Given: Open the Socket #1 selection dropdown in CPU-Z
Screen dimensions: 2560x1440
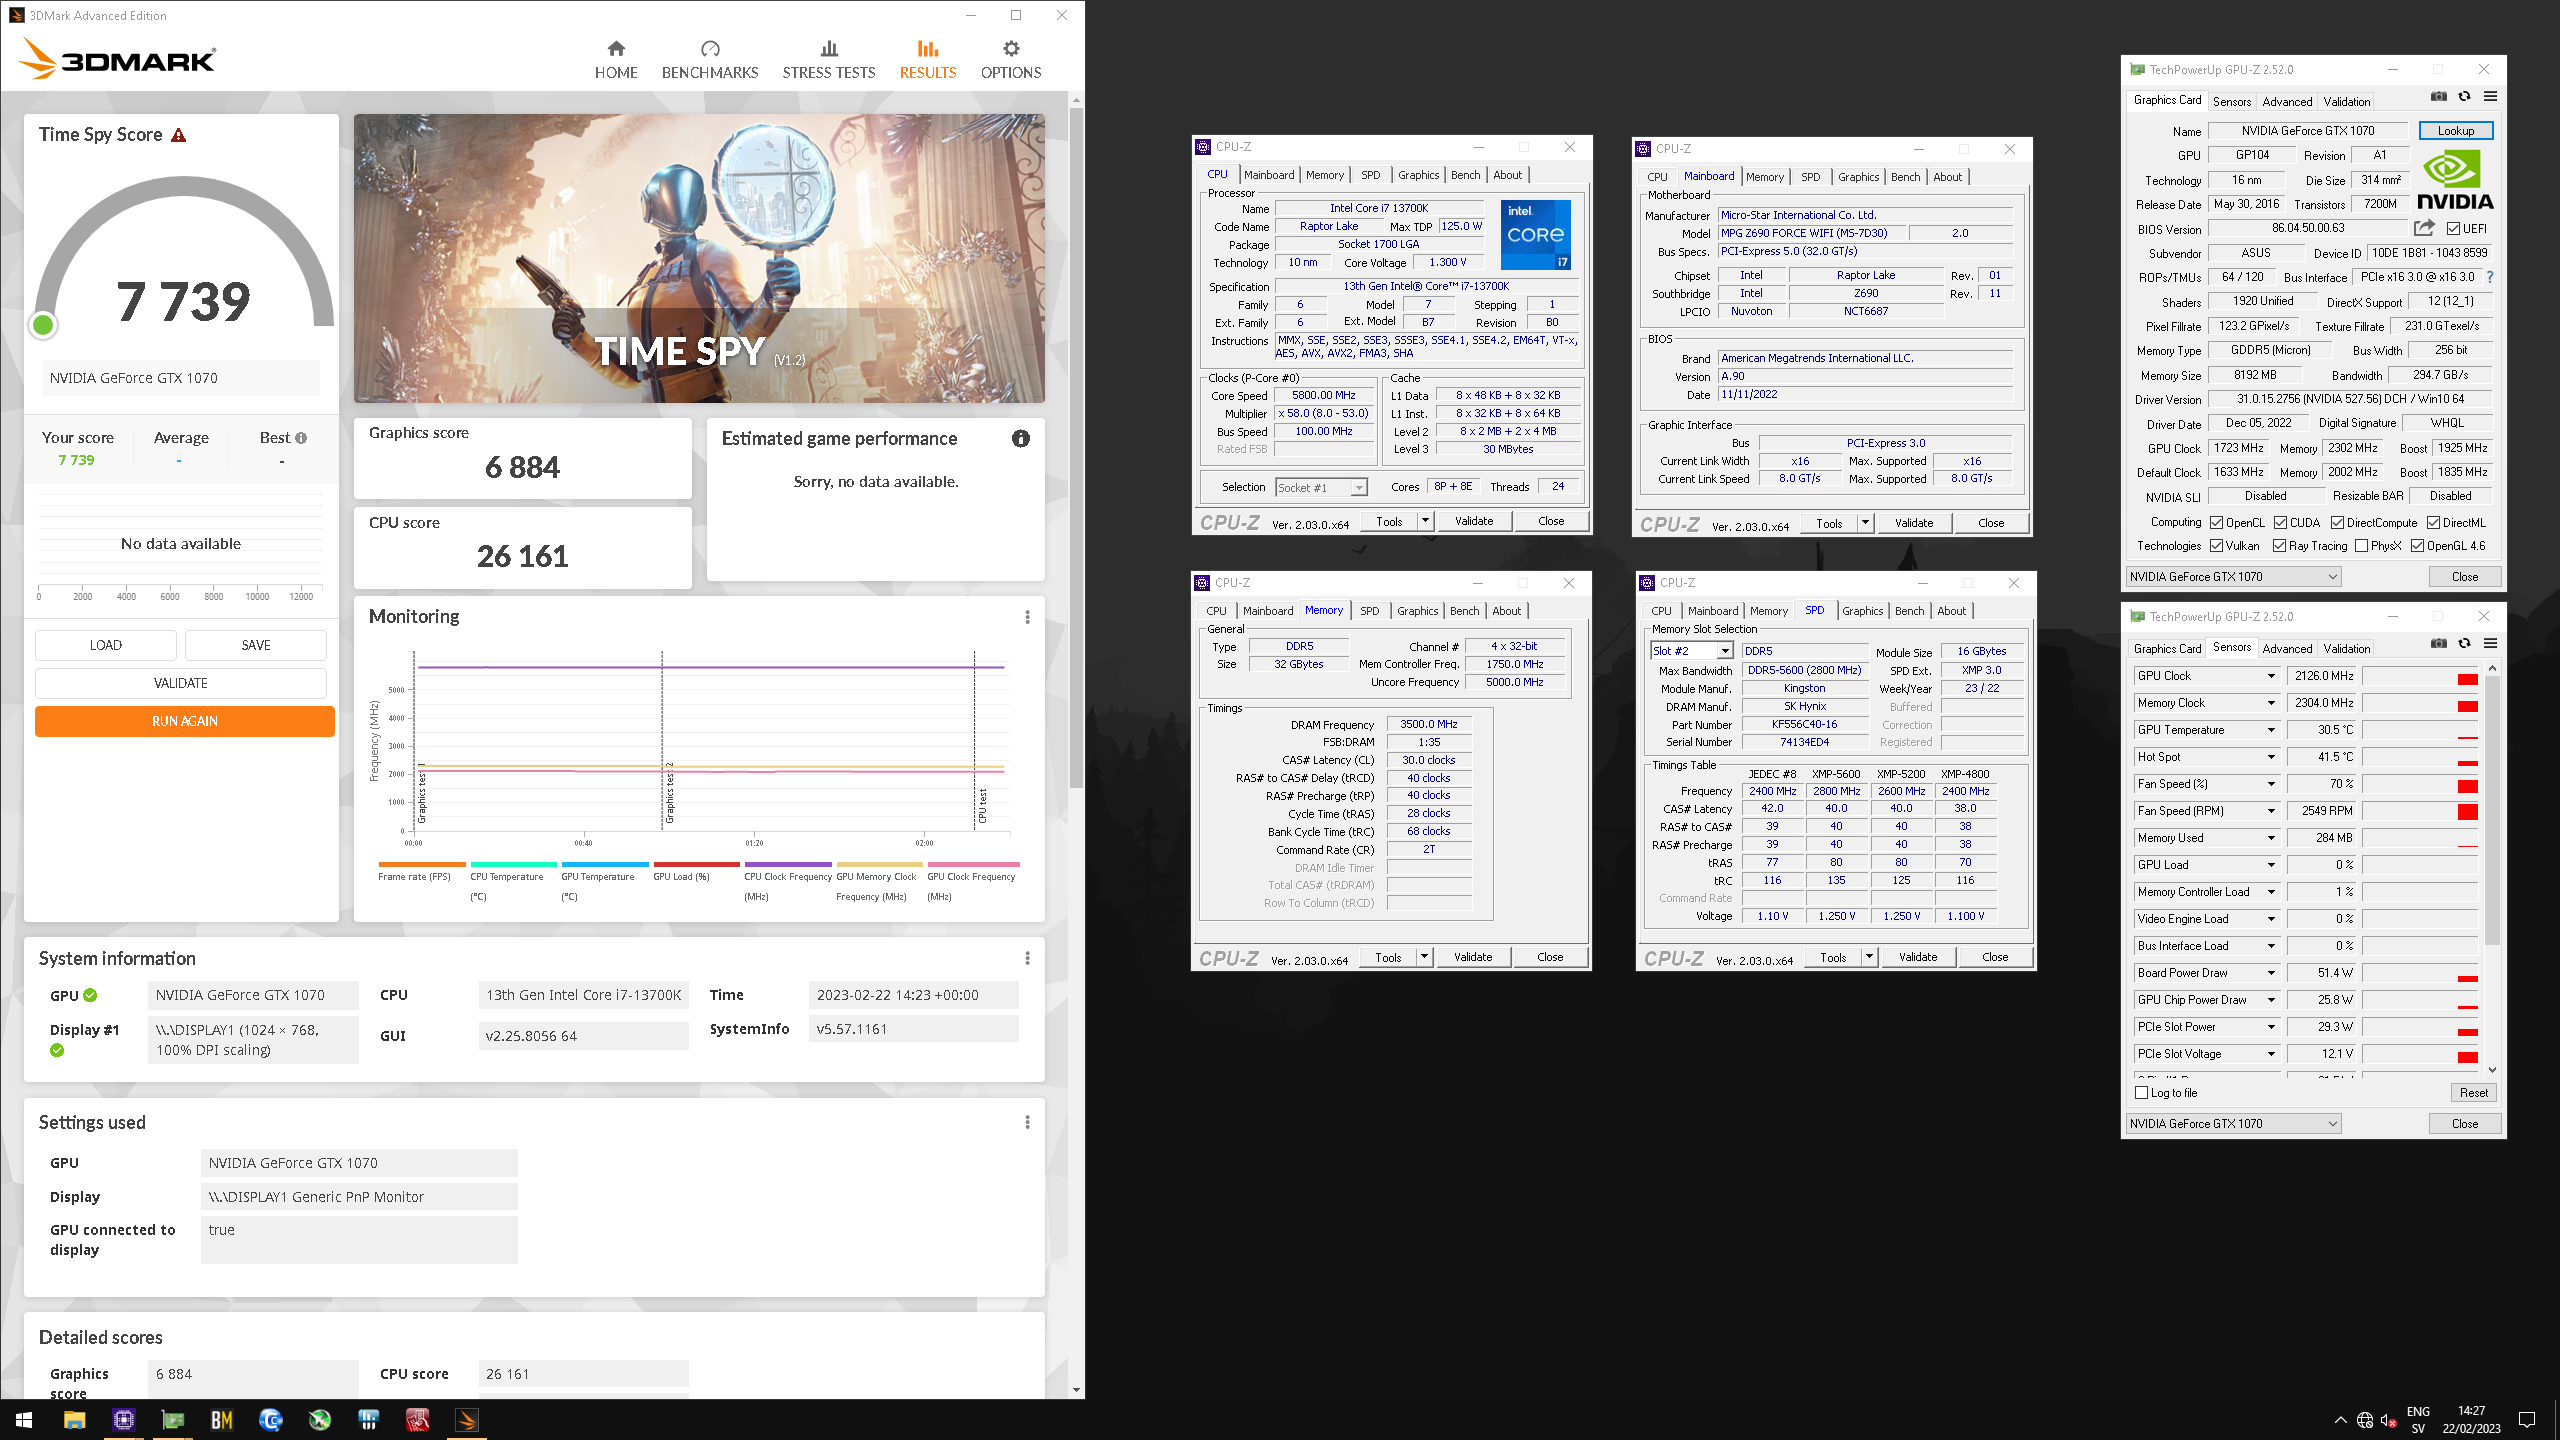Looking at the screenshot, I should 1321,488.
